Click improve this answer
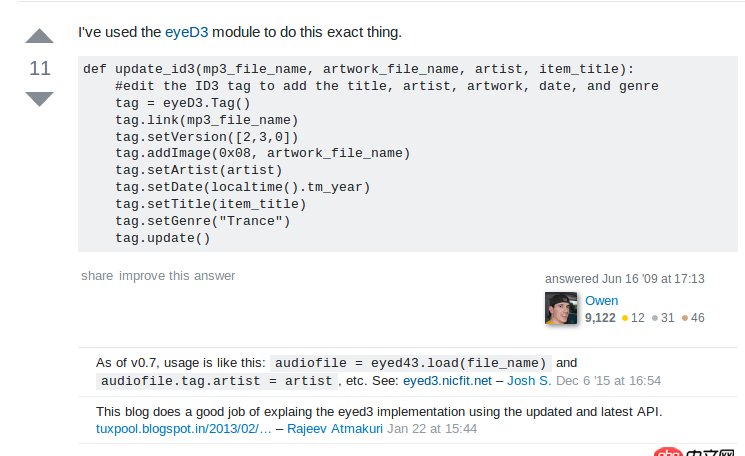The image size is (745, 456). click(x=177, y=275)
